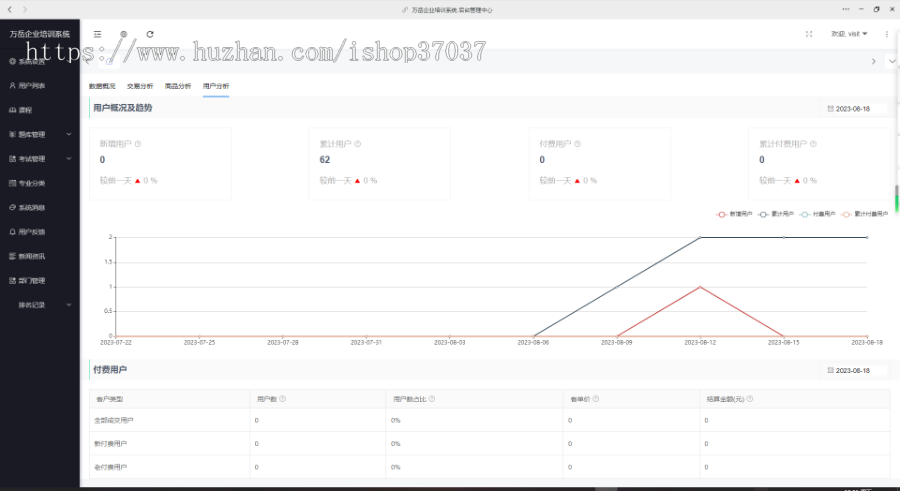Open 课程 in the sidebar

click(21, 110)
